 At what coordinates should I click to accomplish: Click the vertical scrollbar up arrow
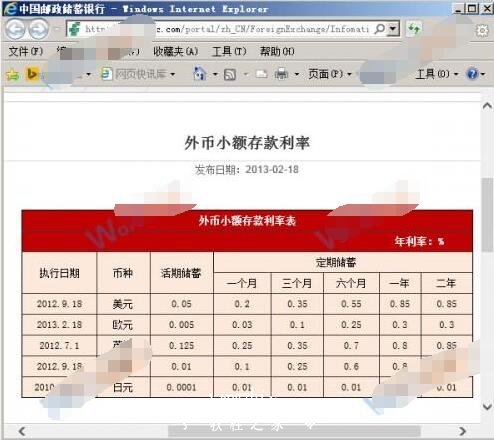(x=487, y=106)
